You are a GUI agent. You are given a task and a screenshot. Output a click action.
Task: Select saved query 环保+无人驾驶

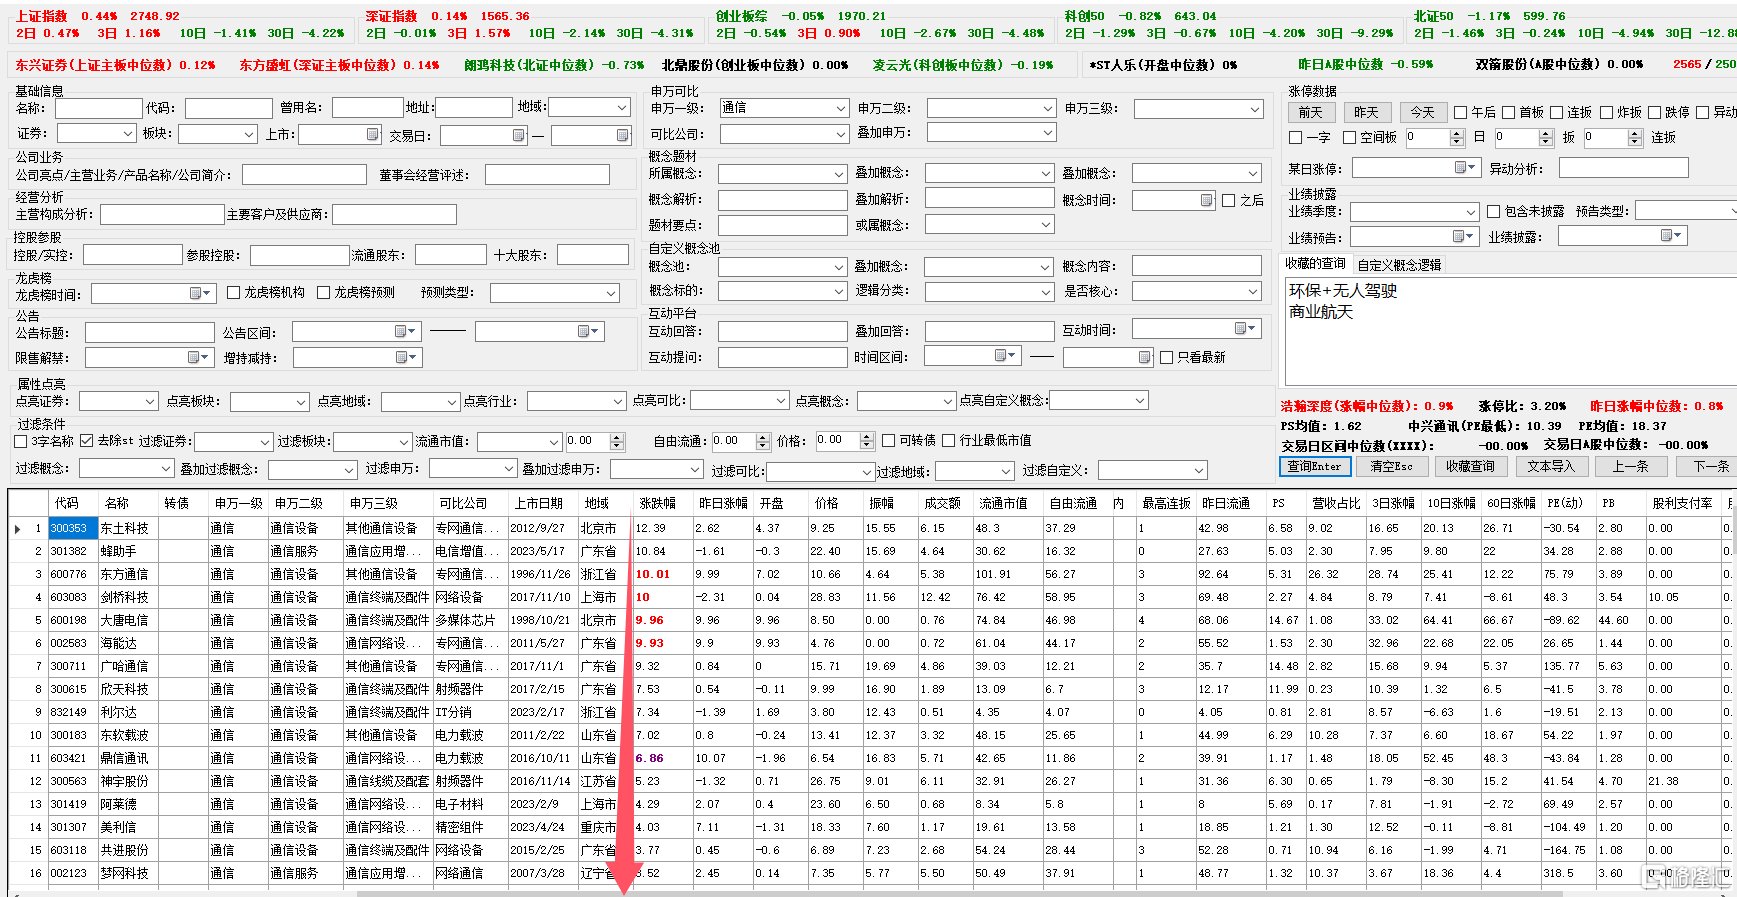[1342, 291]
